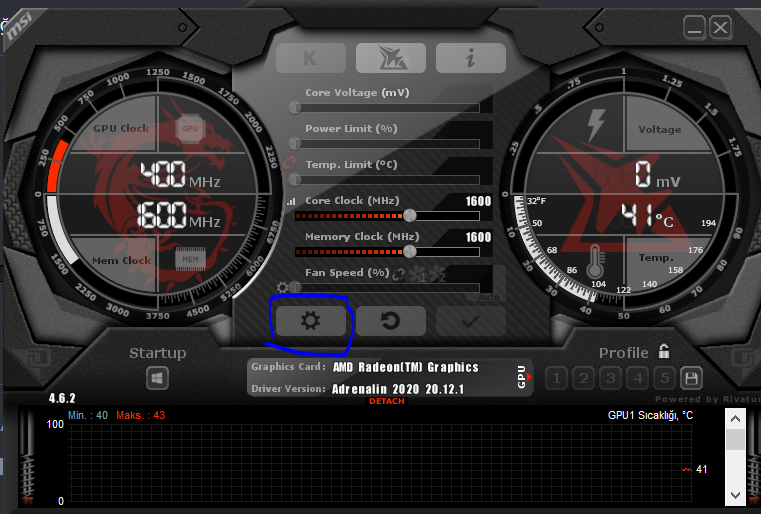The width and height of the screenshot is (761, 514).
Task: Click the lightning bolt voltage icon
Action: 596,125
